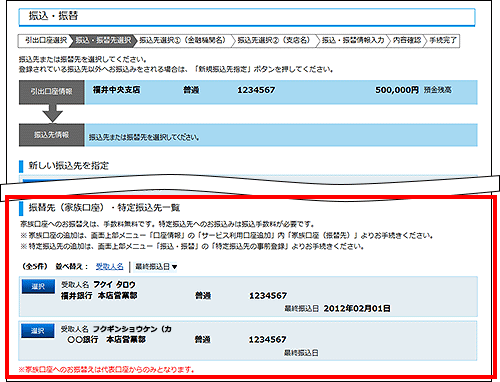Screen dimensions: 500x382
Task: Click 振込・振替 page title
Action: [x=53, y=16]
